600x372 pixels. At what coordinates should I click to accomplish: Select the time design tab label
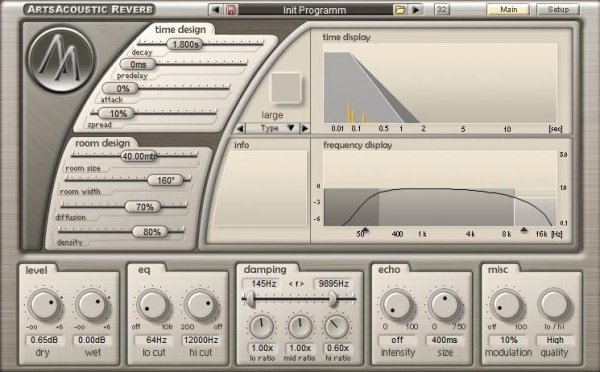[180, 29]
